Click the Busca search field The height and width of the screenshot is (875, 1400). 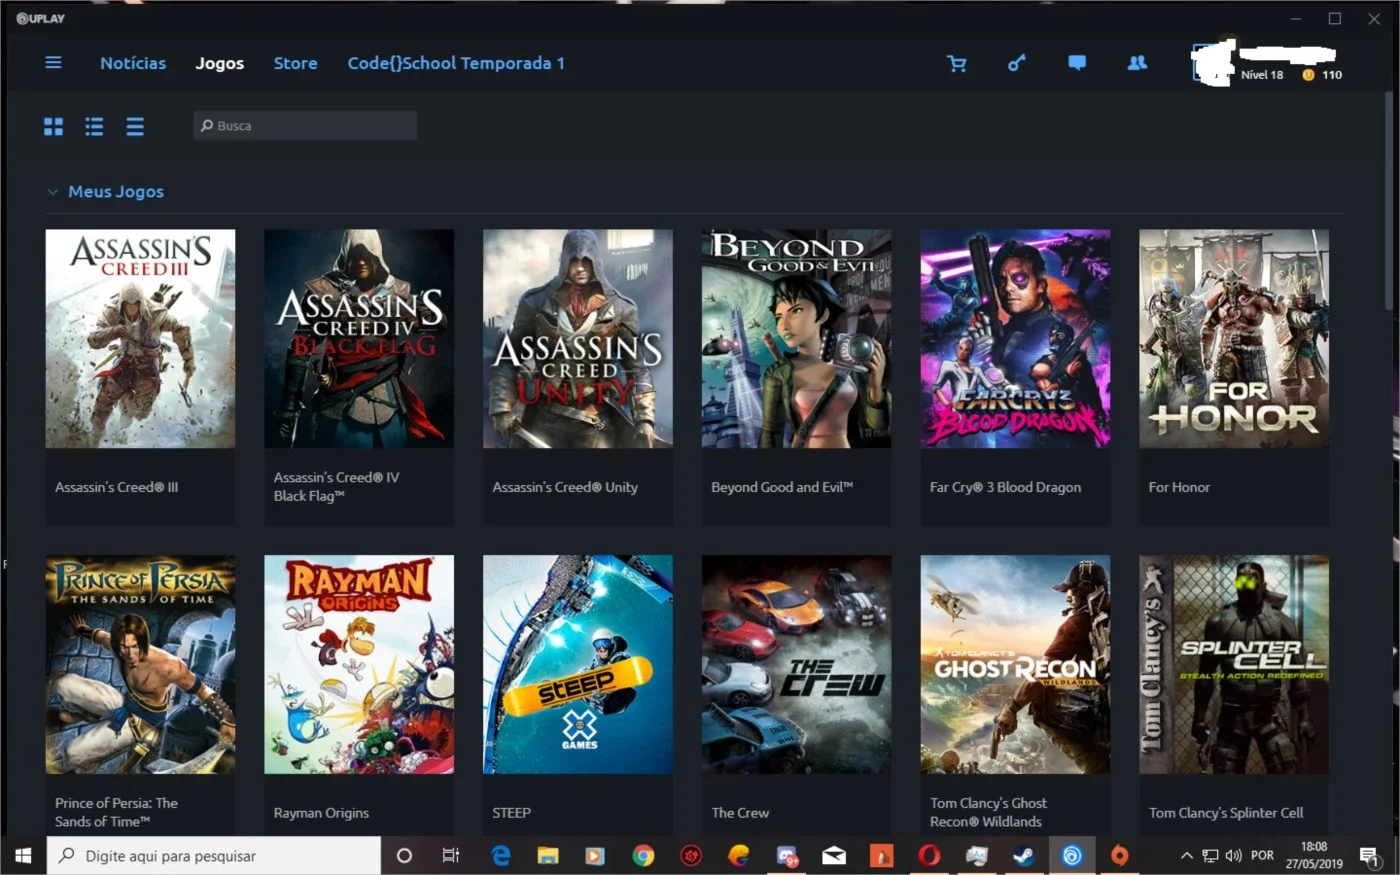tap(305, 126)
